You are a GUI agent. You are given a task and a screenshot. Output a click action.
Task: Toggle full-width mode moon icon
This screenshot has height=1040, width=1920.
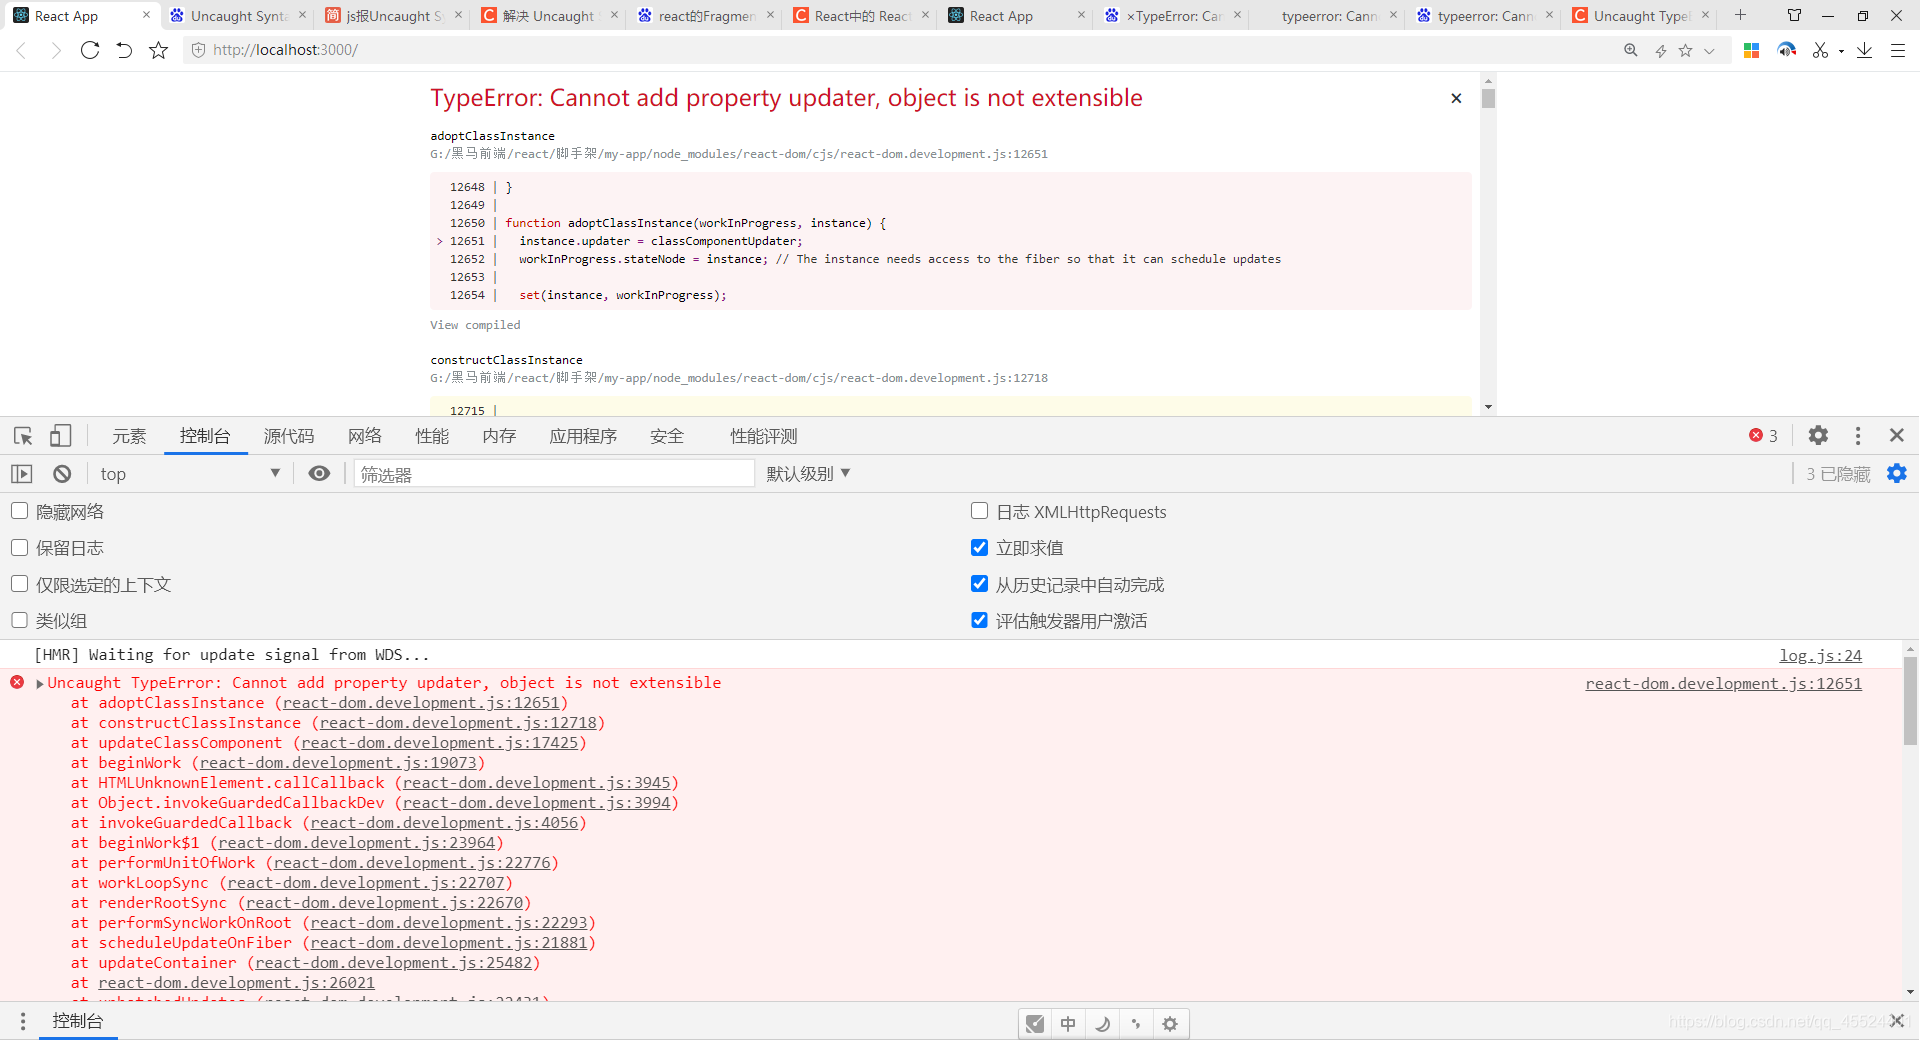1102,1023
